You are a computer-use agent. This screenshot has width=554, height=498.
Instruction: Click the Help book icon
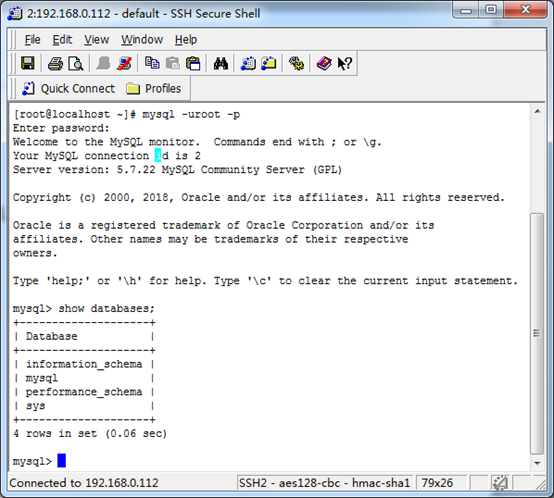click(324, 64)
